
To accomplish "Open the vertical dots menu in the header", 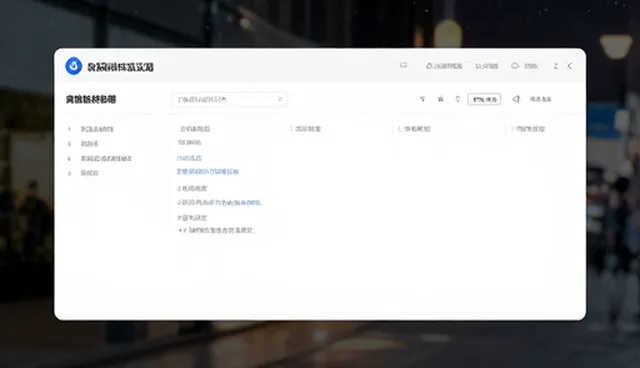I will click(555, 66).
